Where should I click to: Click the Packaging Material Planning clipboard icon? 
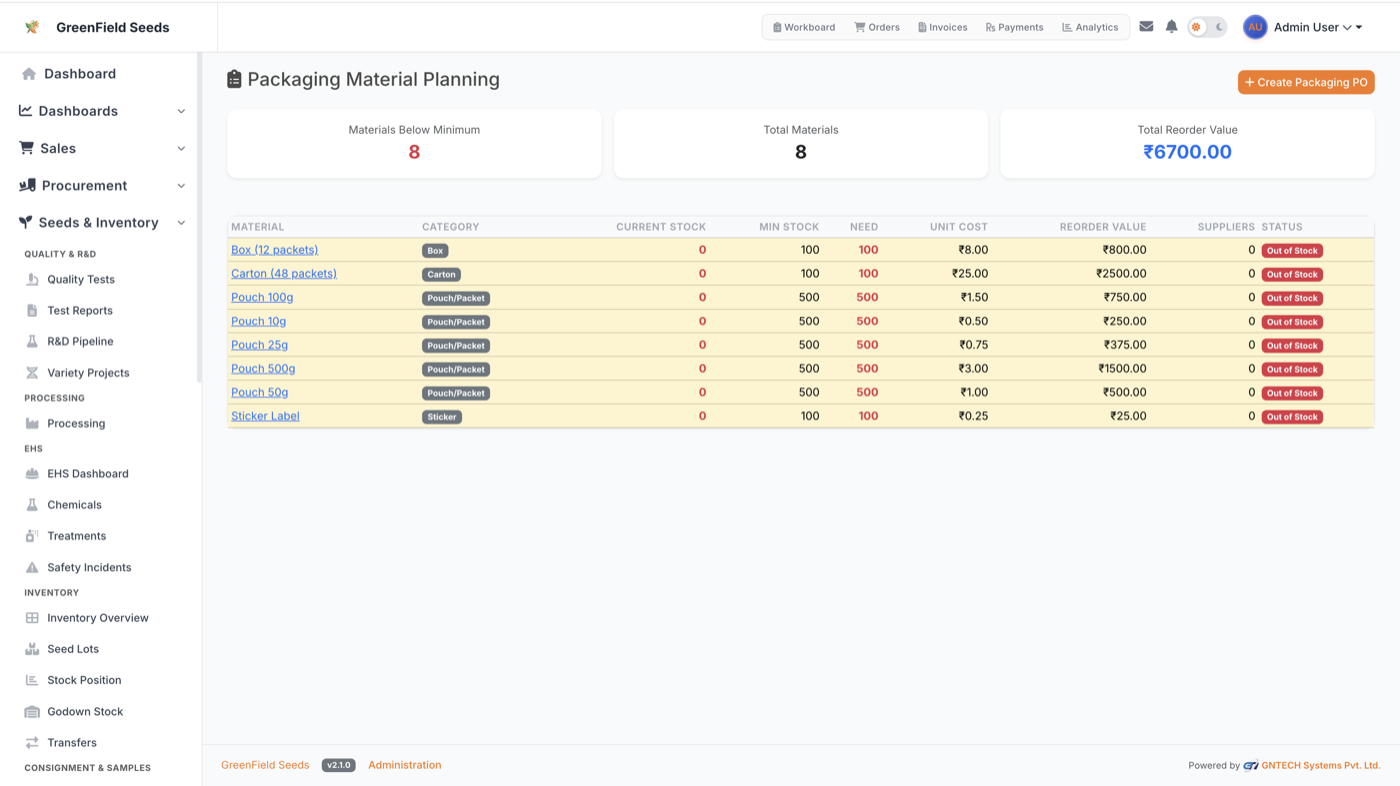234,79
